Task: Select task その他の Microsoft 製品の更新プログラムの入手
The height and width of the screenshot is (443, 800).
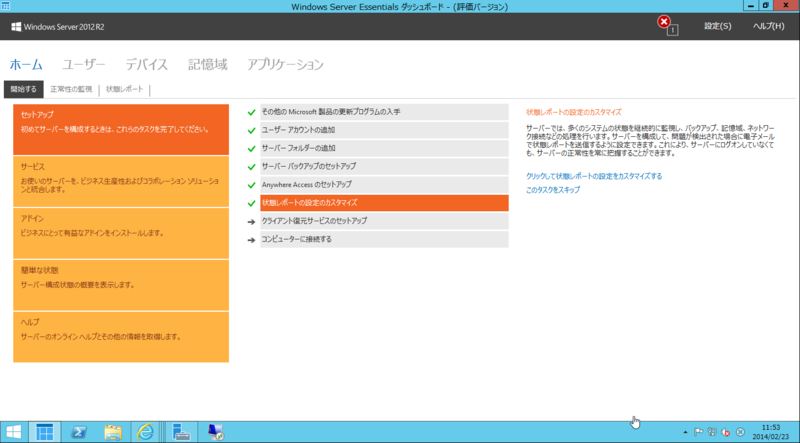Action: pyautogui.click(x=384, y=112)
